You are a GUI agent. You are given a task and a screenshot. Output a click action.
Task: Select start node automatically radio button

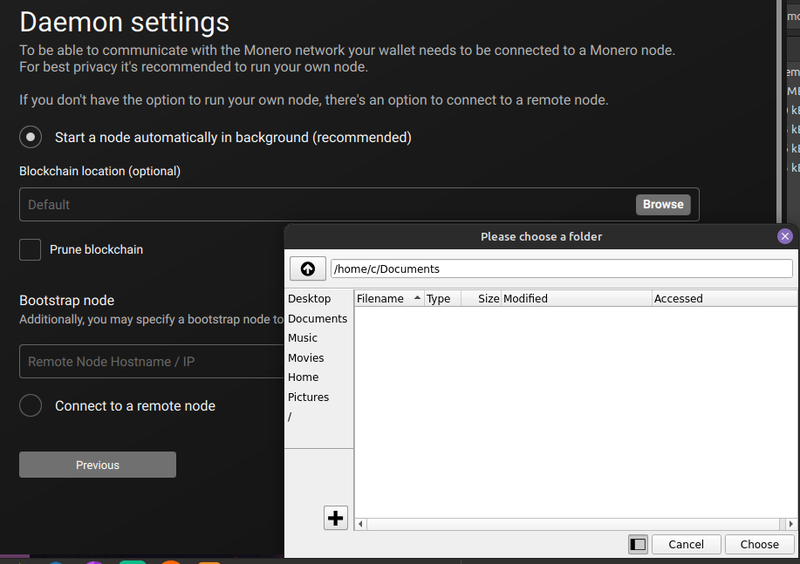31,137
